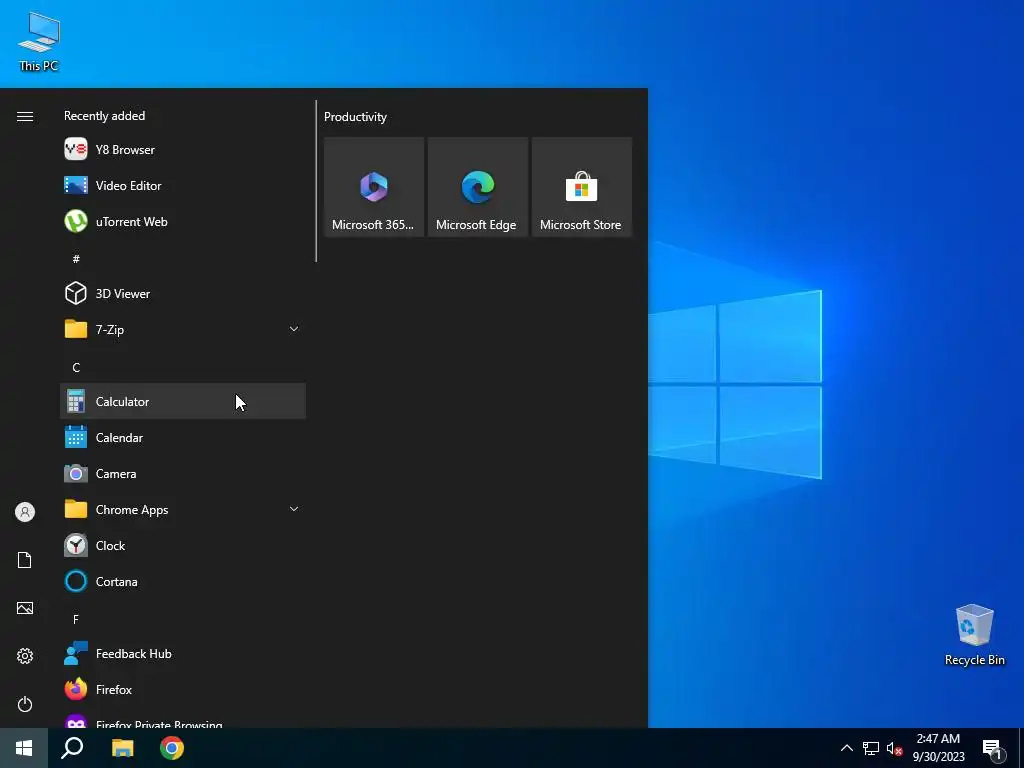The width and height of the screenshot is (1024, 768).
Task: Click the 'Recently added' header
Action: tap(104, 116)
